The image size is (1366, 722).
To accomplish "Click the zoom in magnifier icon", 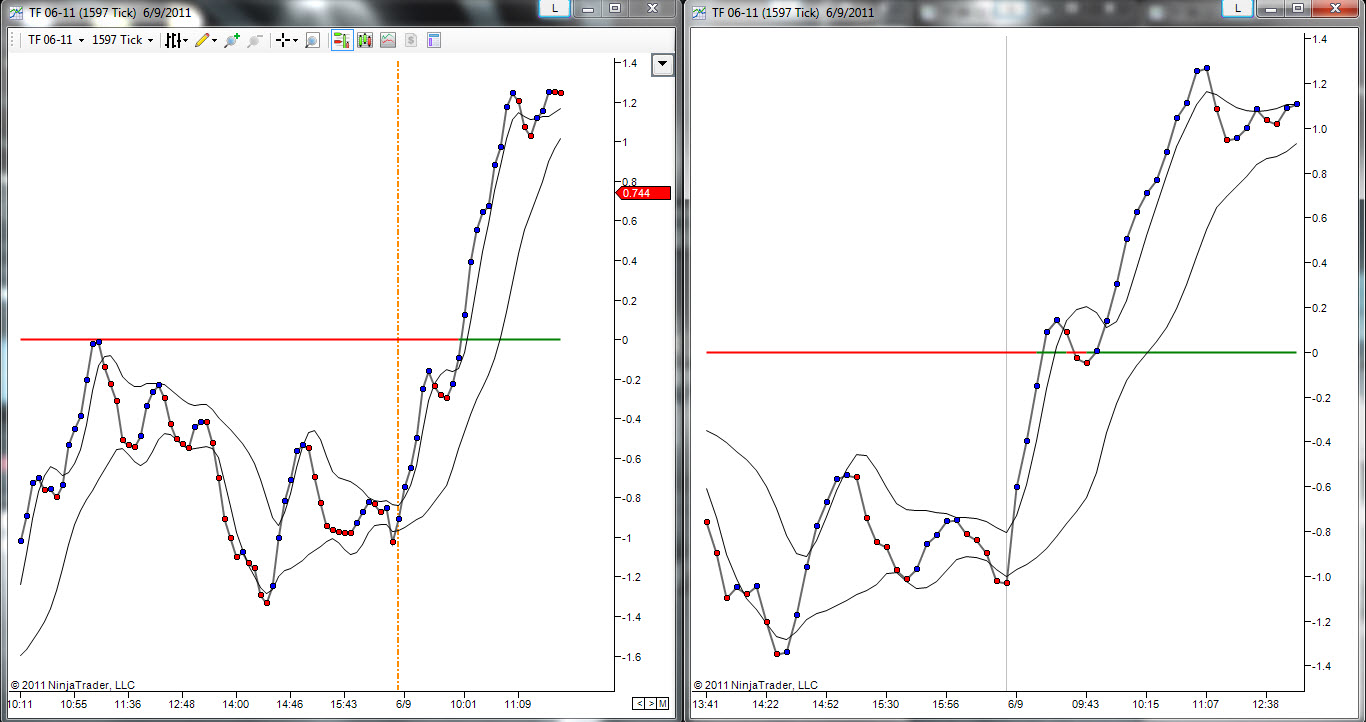I will (232, 40).
